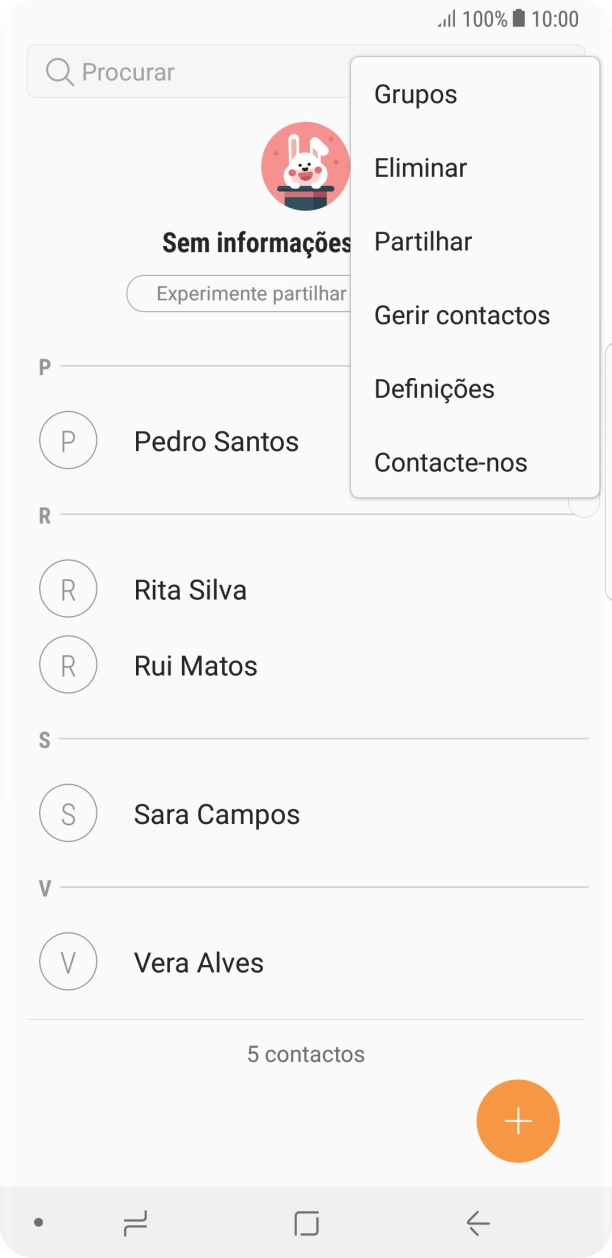Open Definições from the overflow menu

[x=434, y=389]
